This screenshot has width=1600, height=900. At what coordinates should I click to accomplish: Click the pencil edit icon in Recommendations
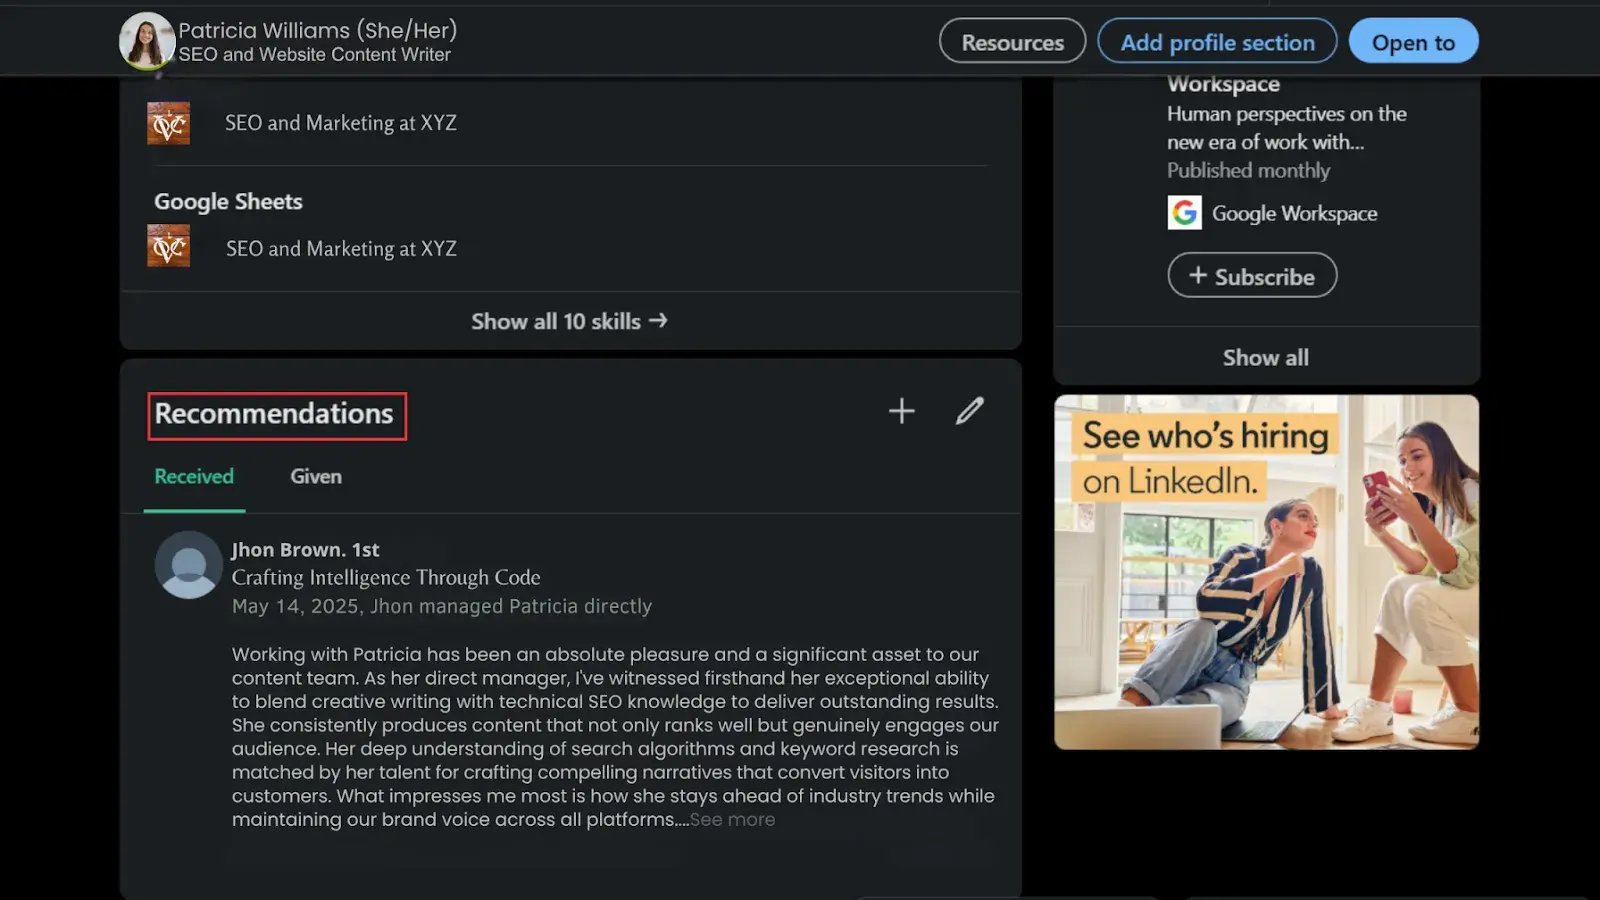[x=969, y=411]
